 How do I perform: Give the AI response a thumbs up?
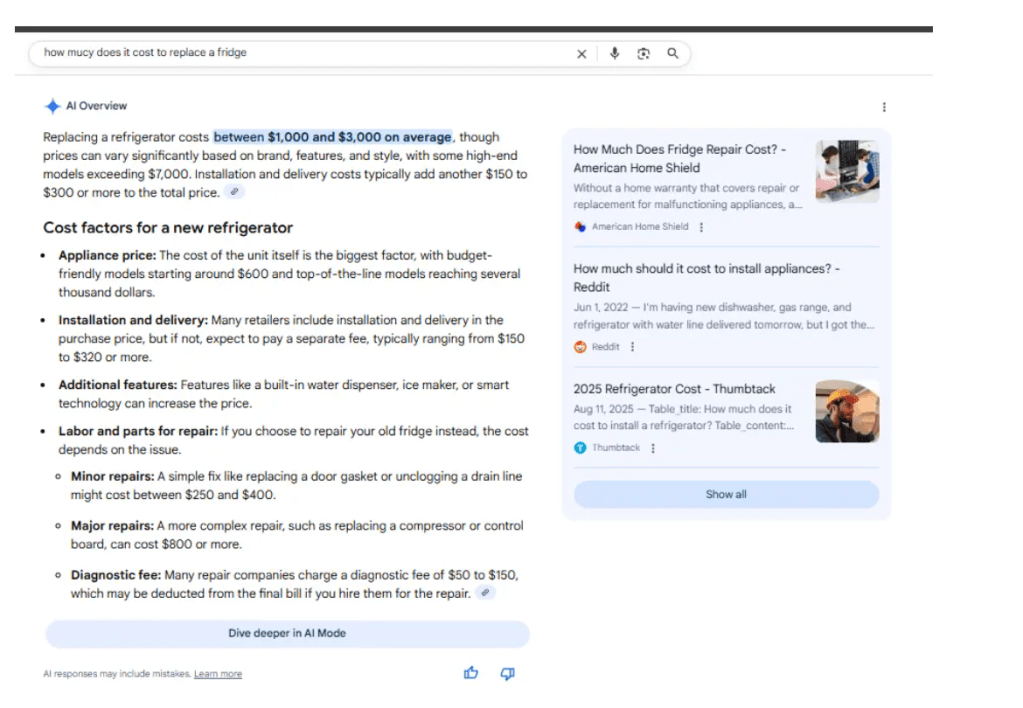pyautogui.click(x=470, y=673)
